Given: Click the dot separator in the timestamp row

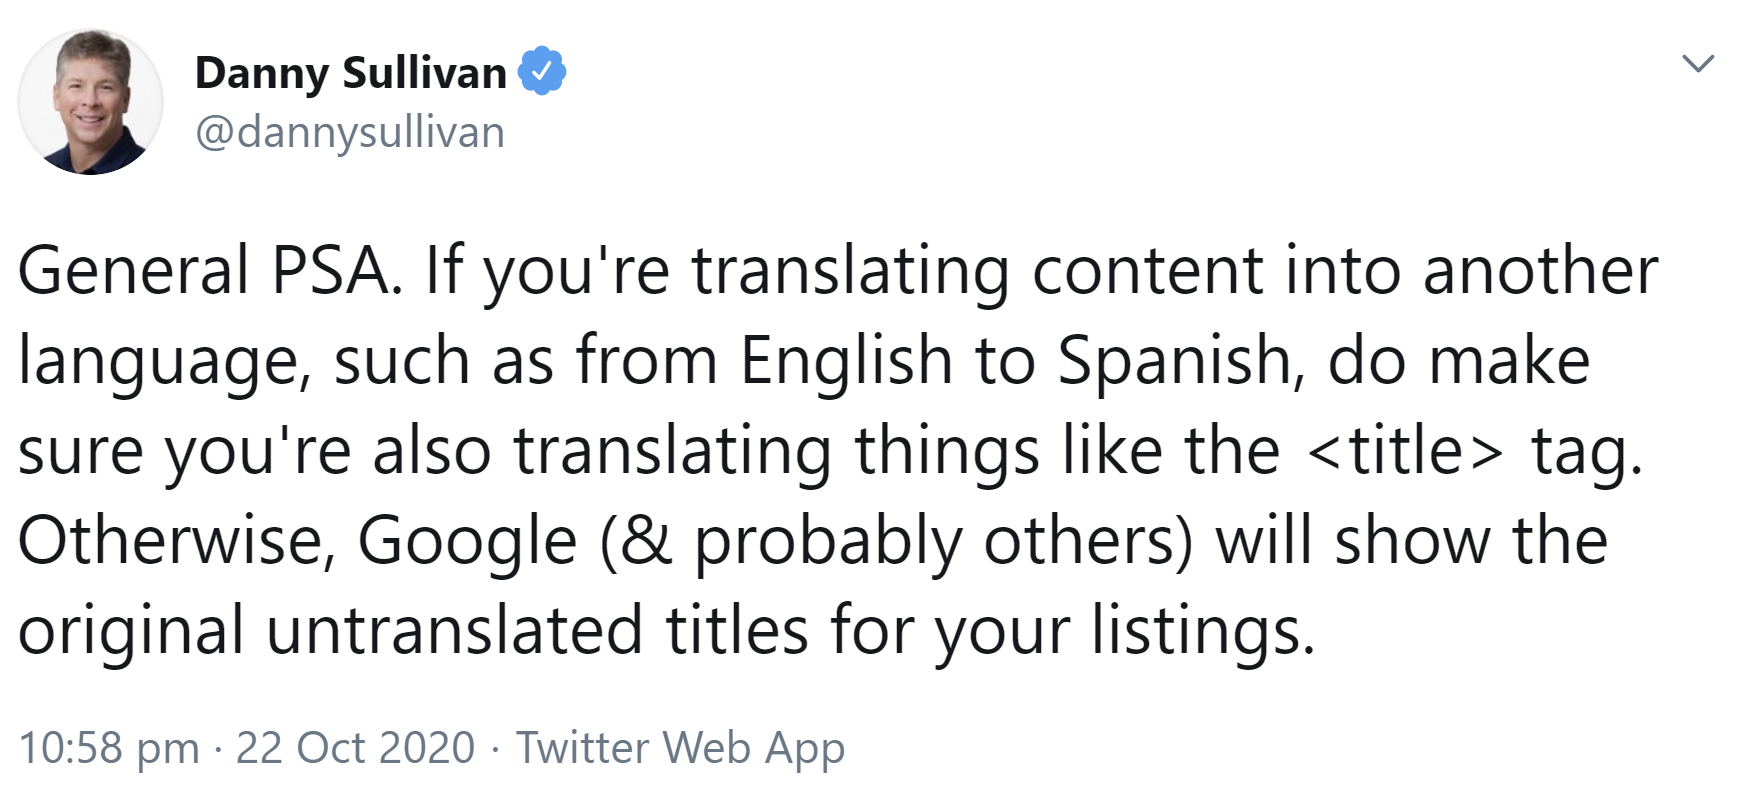Looking at the screenshot, I should click(219, 747).
